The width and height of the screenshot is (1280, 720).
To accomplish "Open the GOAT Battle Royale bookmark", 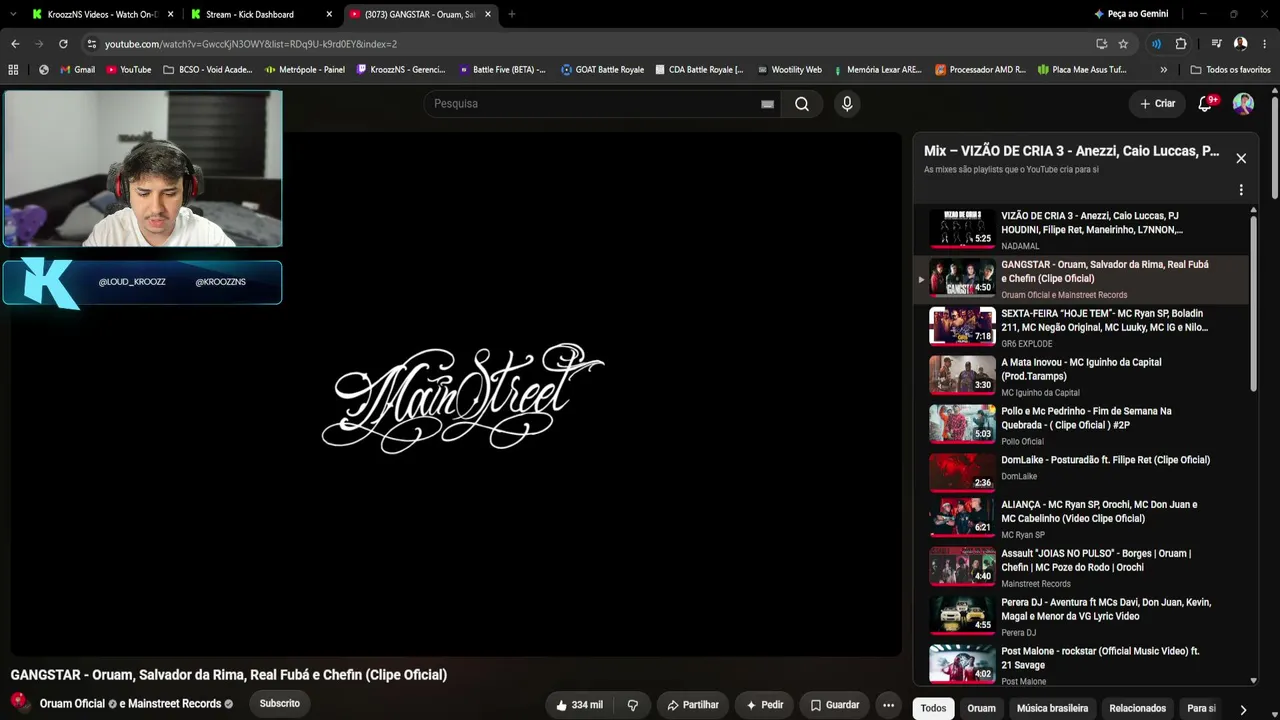I will tap(602, 70).
